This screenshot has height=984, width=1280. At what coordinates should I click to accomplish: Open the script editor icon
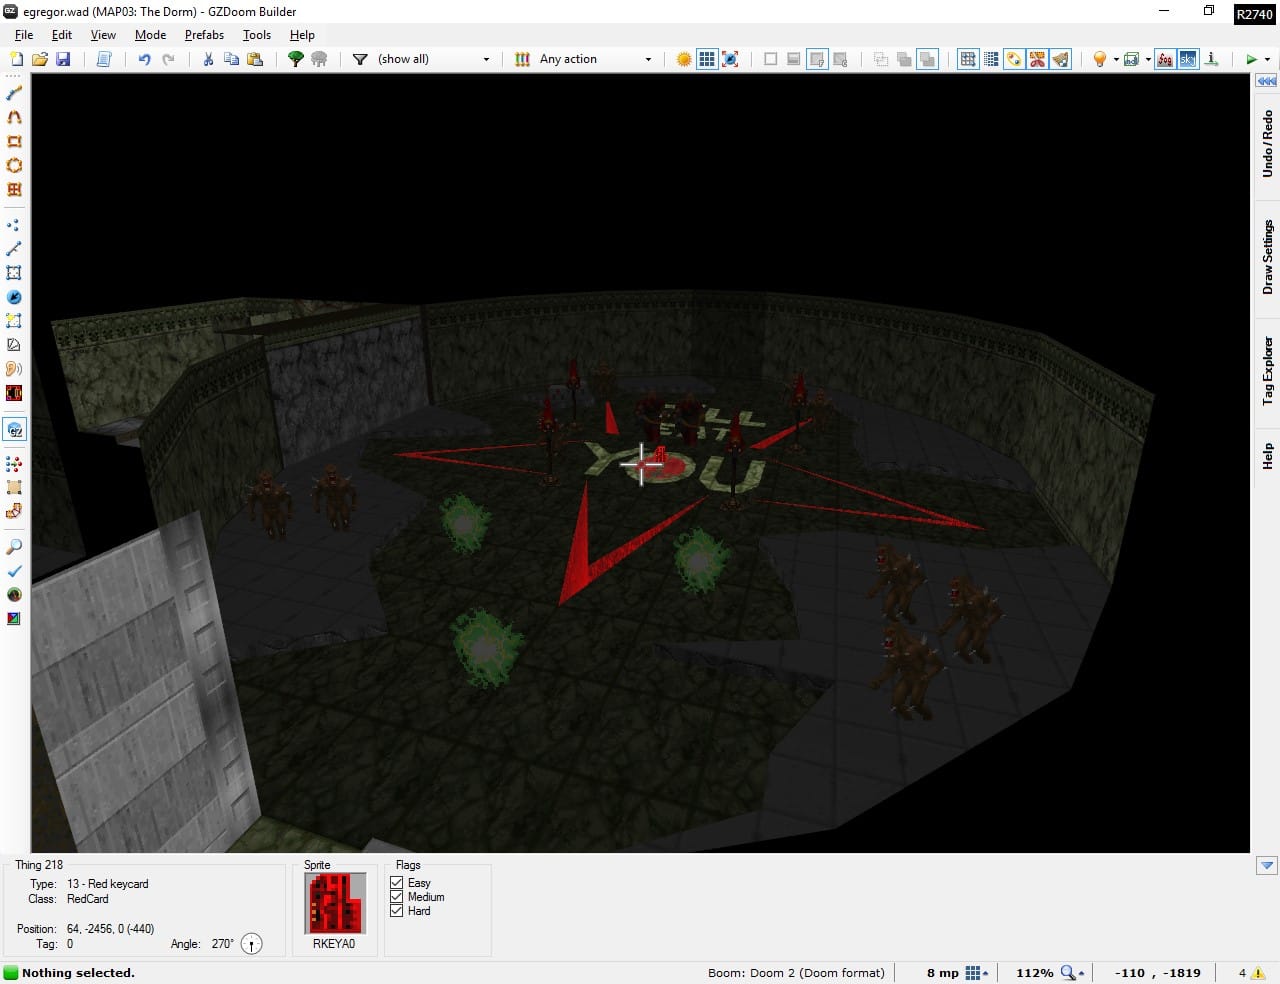tap(103, 59)
